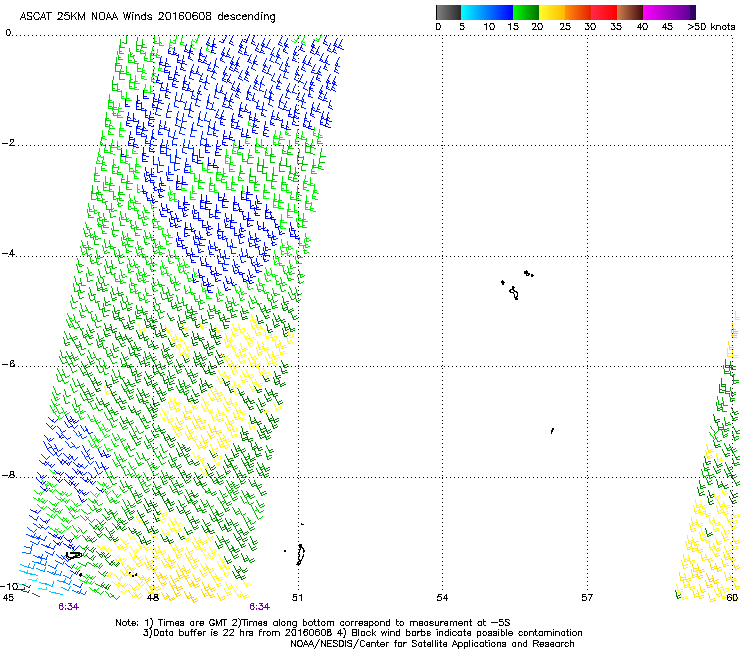Viewport: 740px width, 650px height.
Task: Click the longitude label '57'
Action: point(587,598)
